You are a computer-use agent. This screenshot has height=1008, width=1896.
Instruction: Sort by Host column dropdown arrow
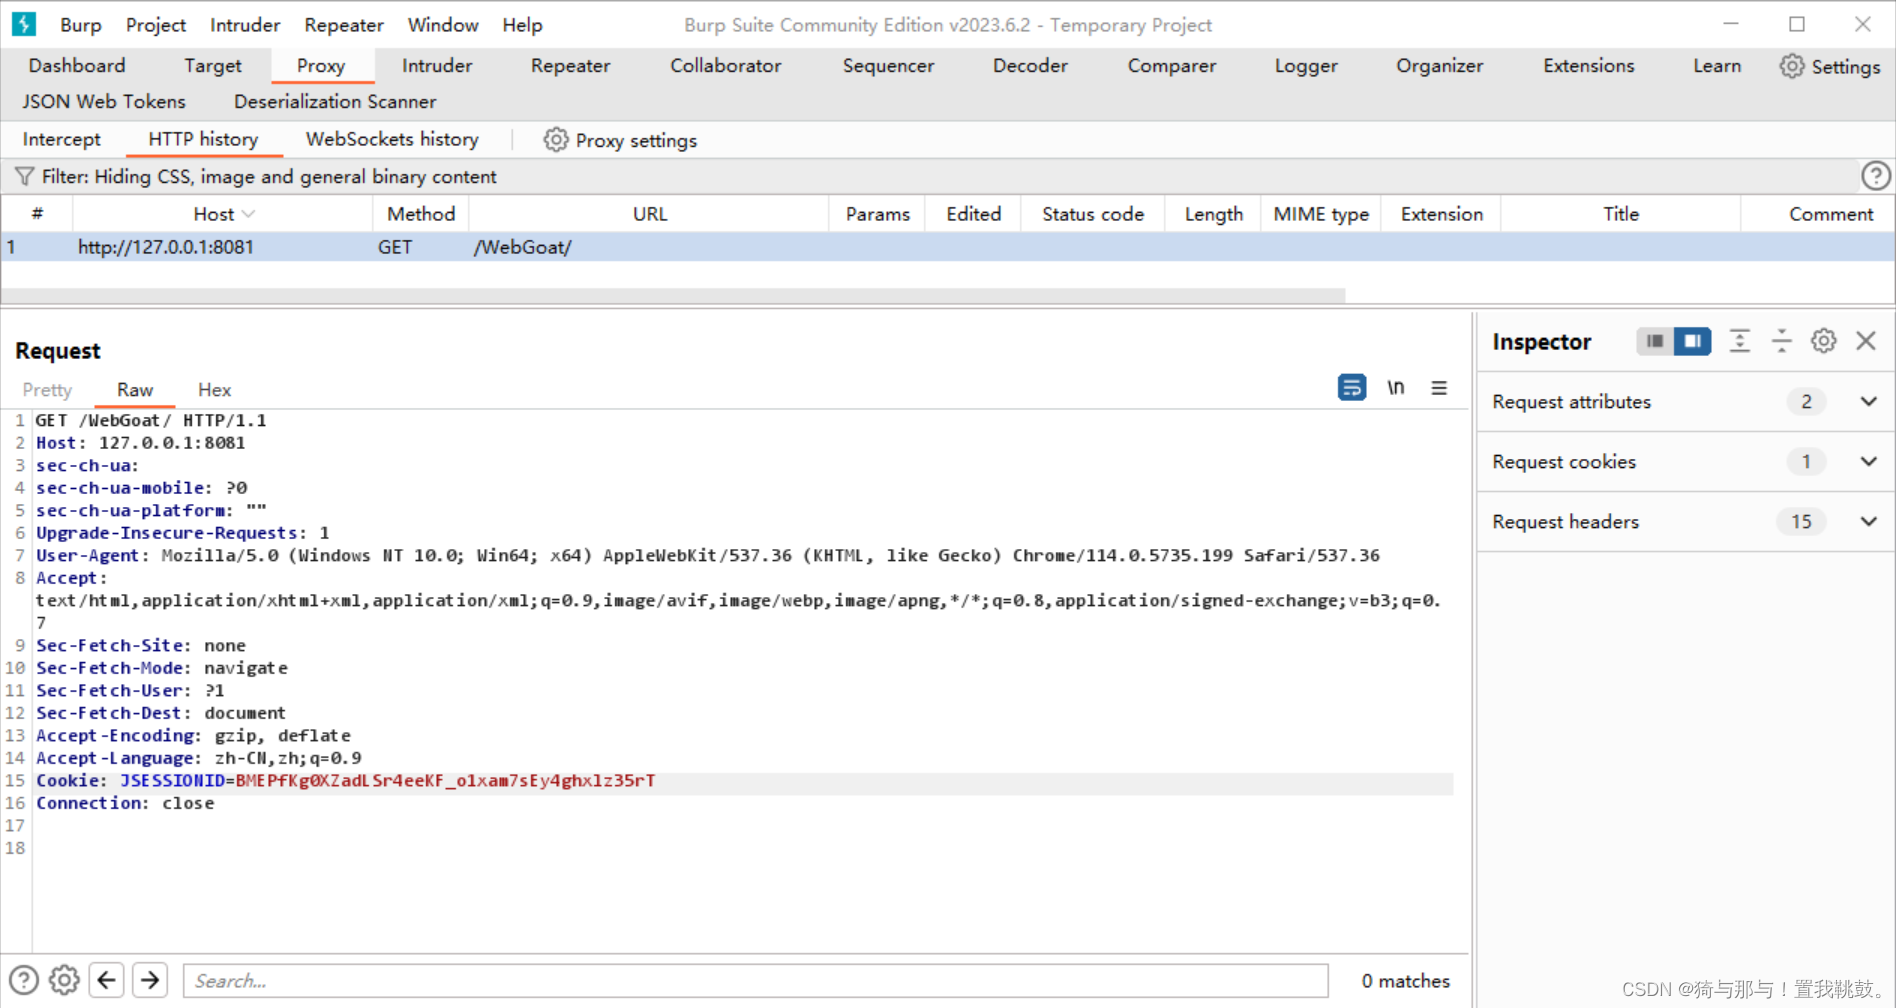(x=249, y=214)
